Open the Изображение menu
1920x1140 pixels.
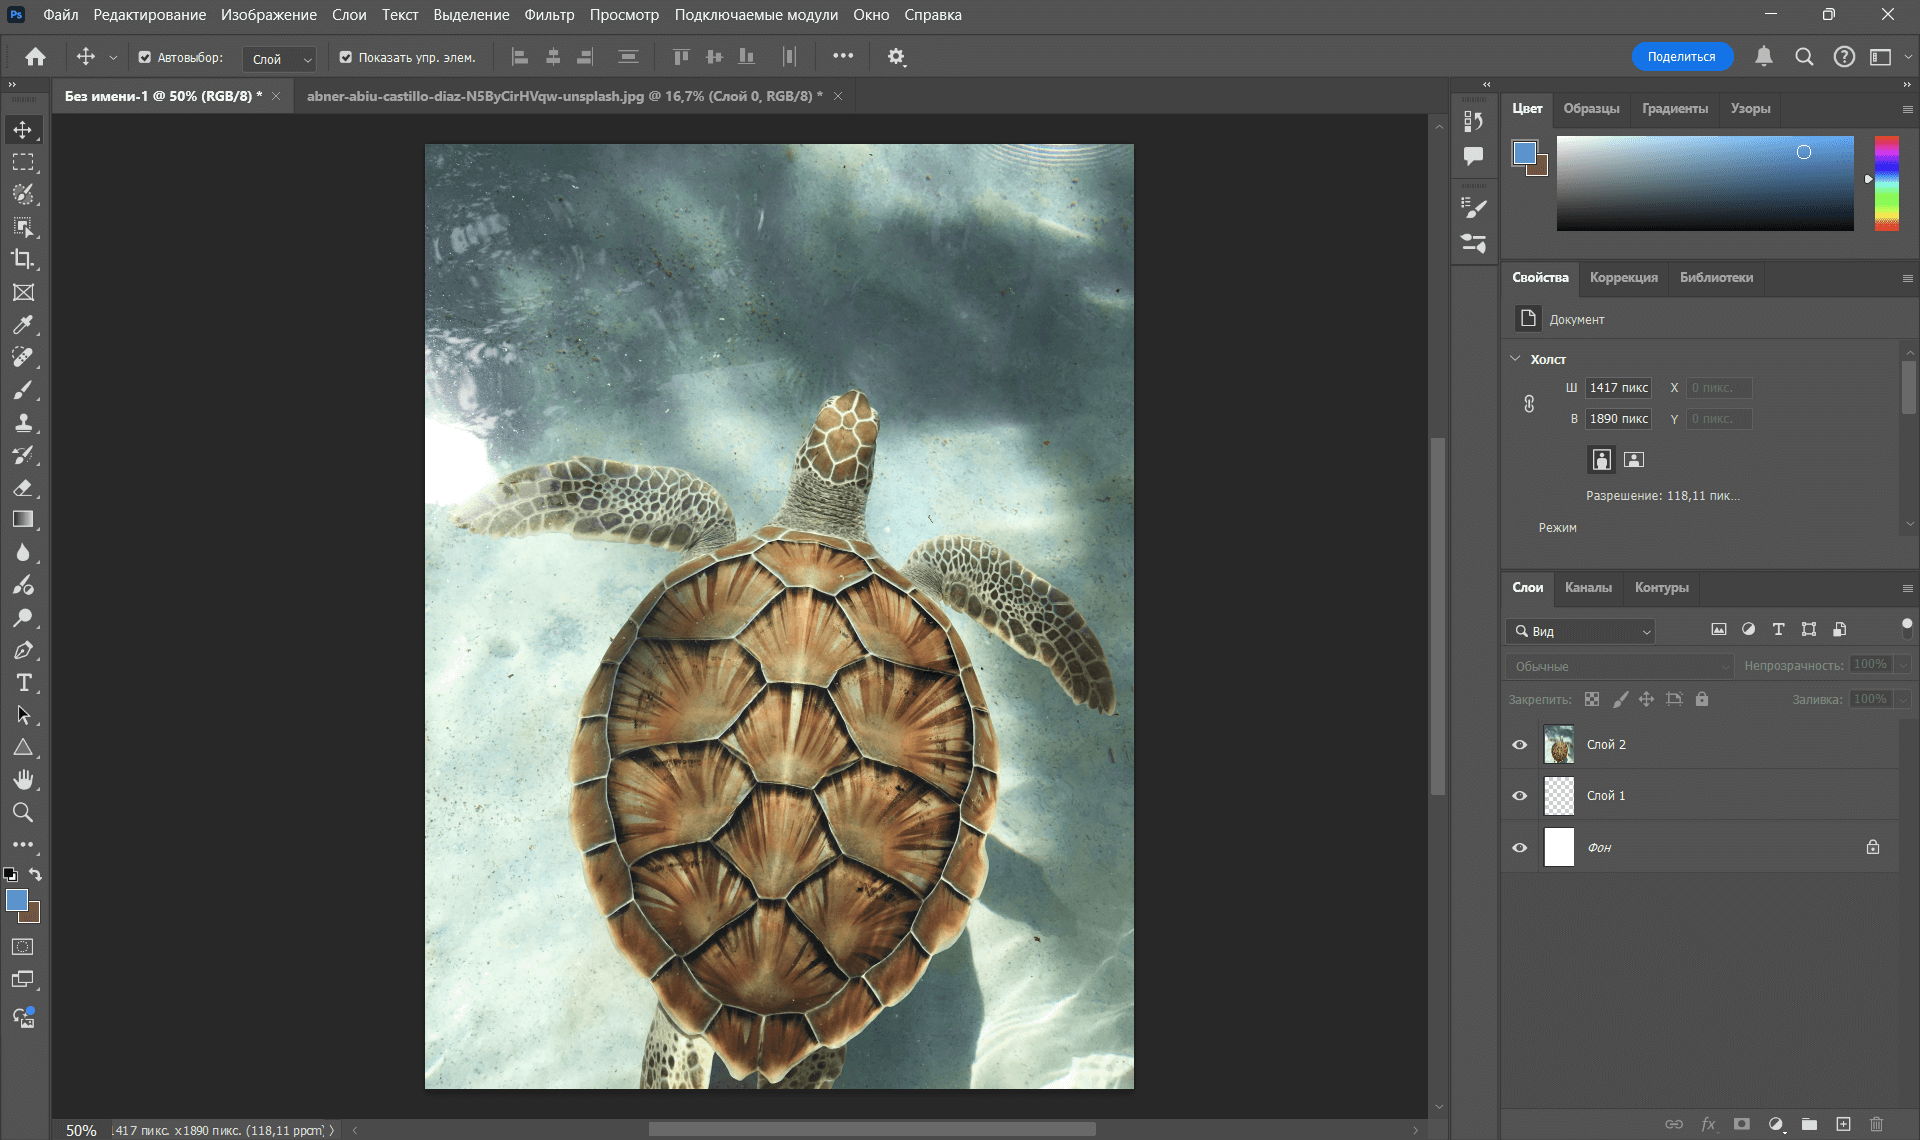coord(269,15)
